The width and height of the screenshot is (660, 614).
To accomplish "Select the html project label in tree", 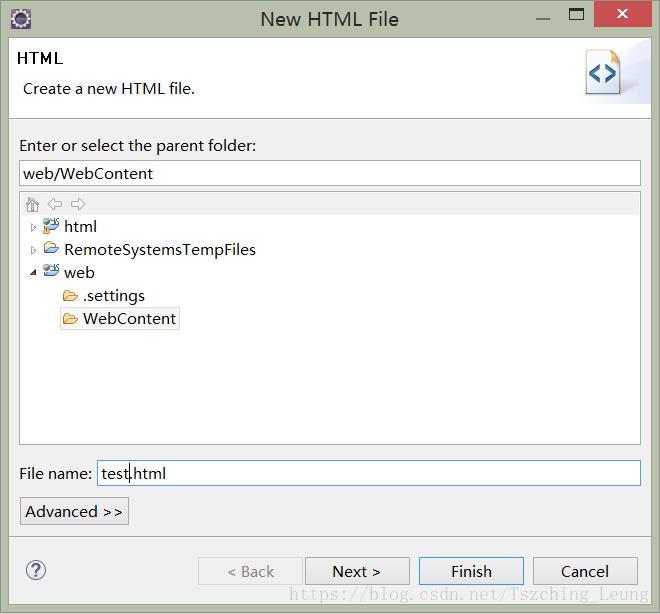I will pos(80,227).
